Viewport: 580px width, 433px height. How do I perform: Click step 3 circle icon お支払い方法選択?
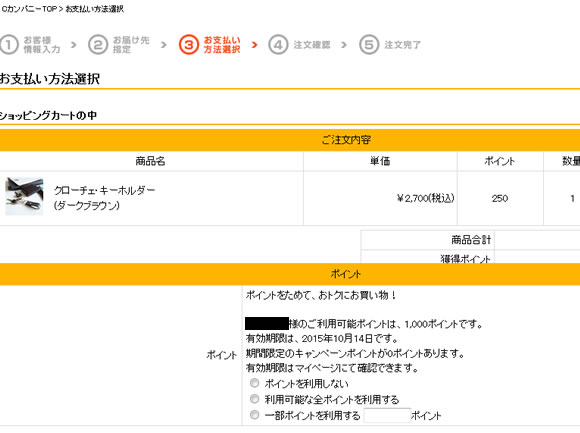click(189, 45)
